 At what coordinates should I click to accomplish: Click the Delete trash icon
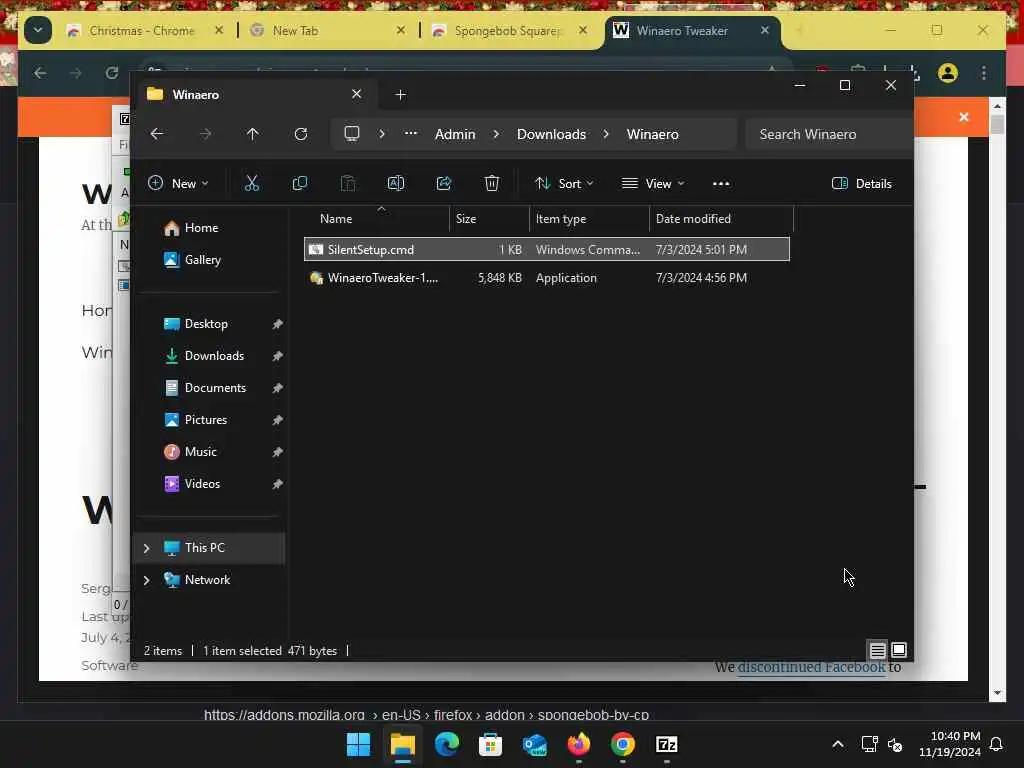click(492, 184)
